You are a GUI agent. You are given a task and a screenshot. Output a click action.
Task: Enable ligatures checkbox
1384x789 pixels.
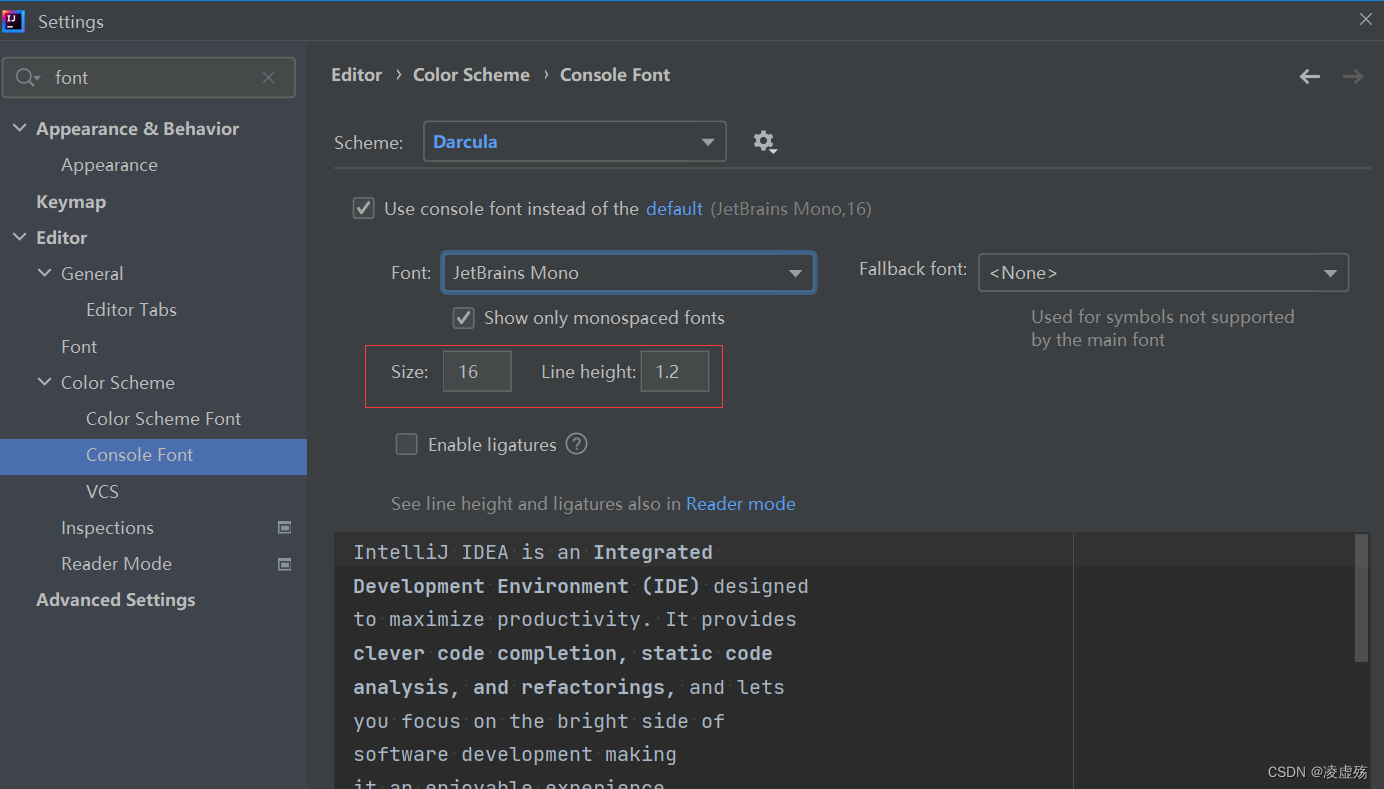tap(406, 444)
